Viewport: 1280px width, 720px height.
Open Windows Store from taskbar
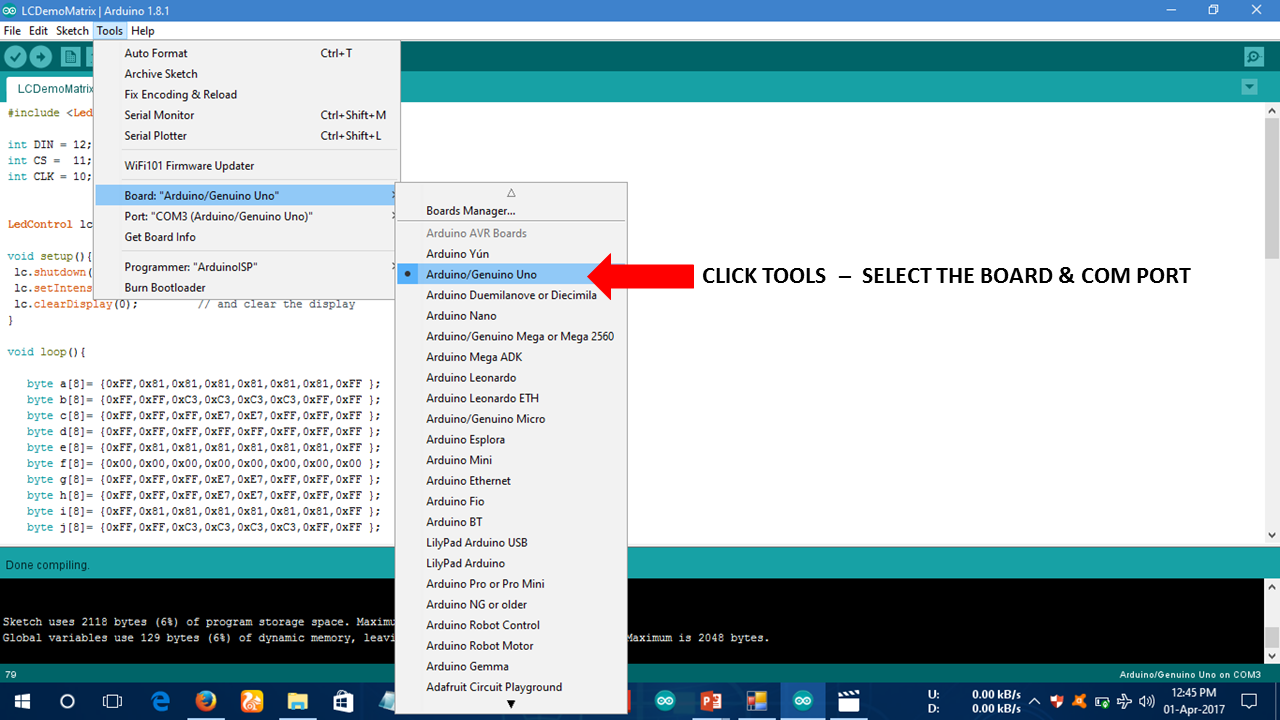(344, 701)
